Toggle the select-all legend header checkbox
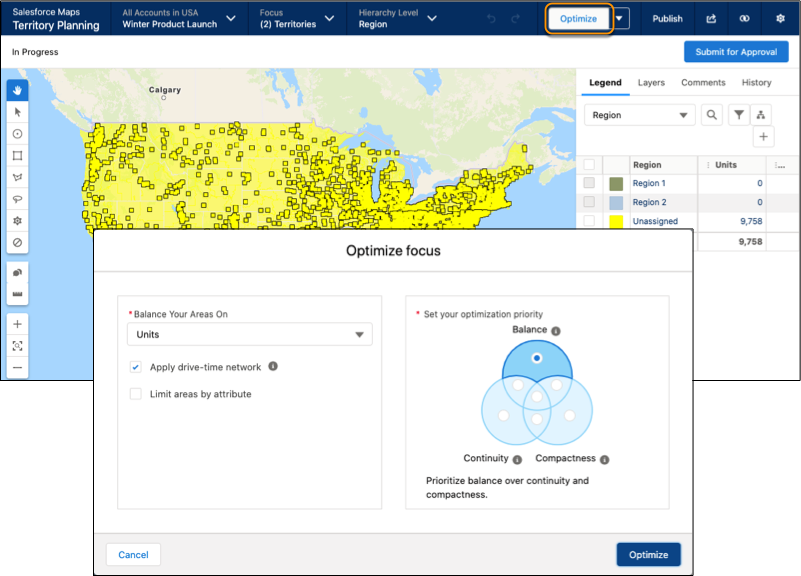 (589, 164)
